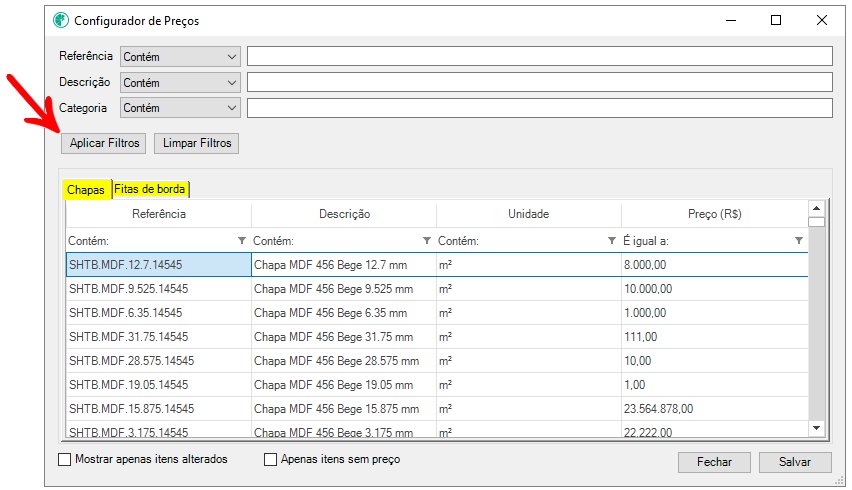
Task: Switch to the Fitas de borda tab
Action: pos(150,189)
